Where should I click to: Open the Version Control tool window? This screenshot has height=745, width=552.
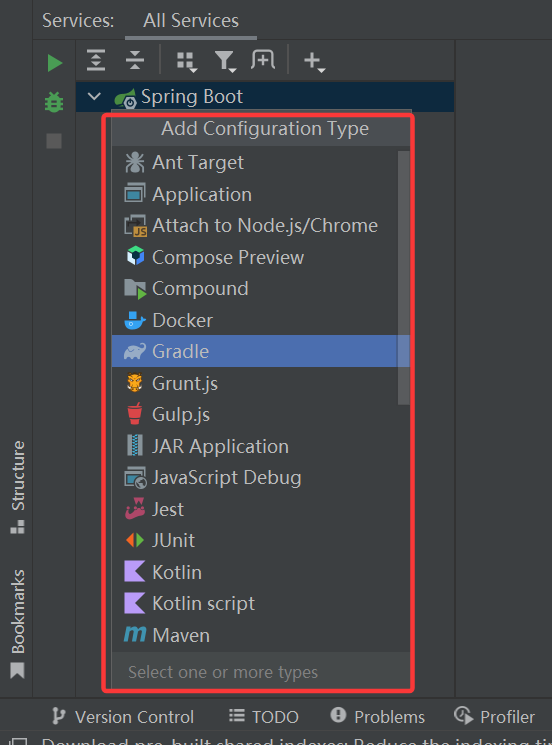(123, 716)
